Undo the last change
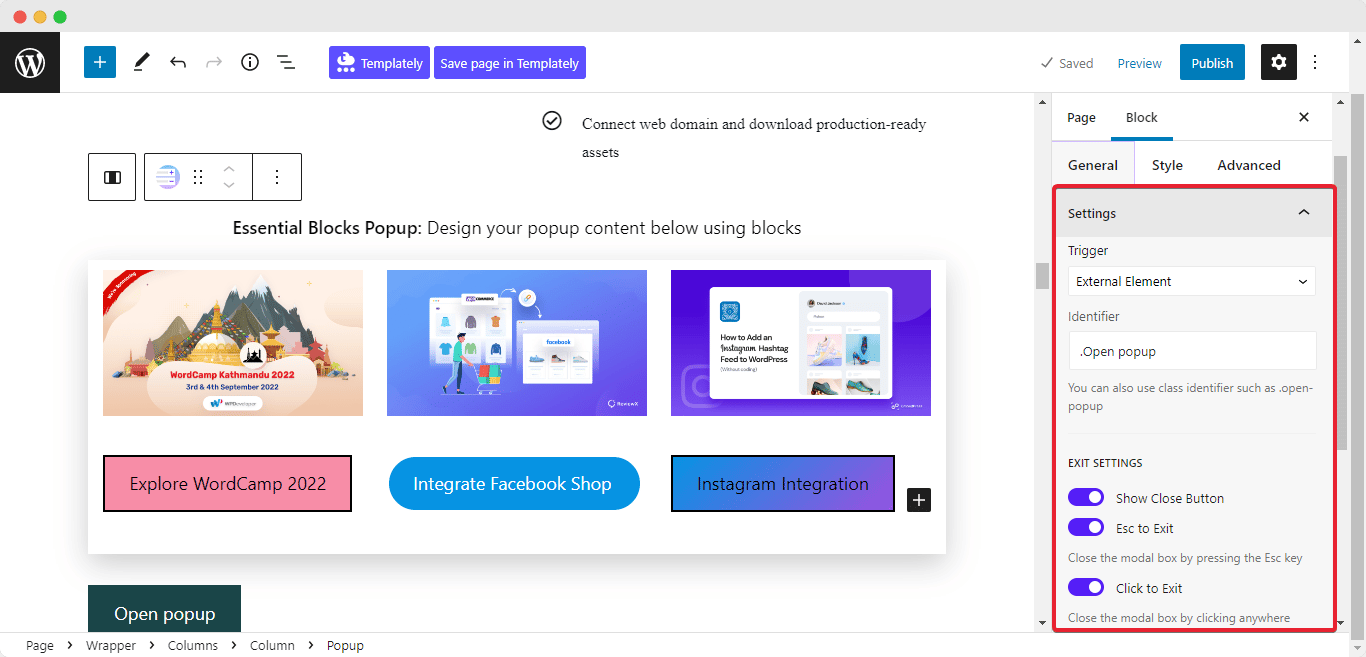The width and height of the screenshot is (1366, 657). click(178, 62)
